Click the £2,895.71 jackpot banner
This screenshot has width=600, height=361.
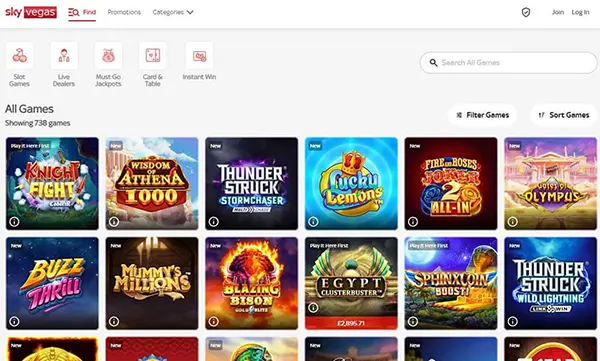coord(351,323)
